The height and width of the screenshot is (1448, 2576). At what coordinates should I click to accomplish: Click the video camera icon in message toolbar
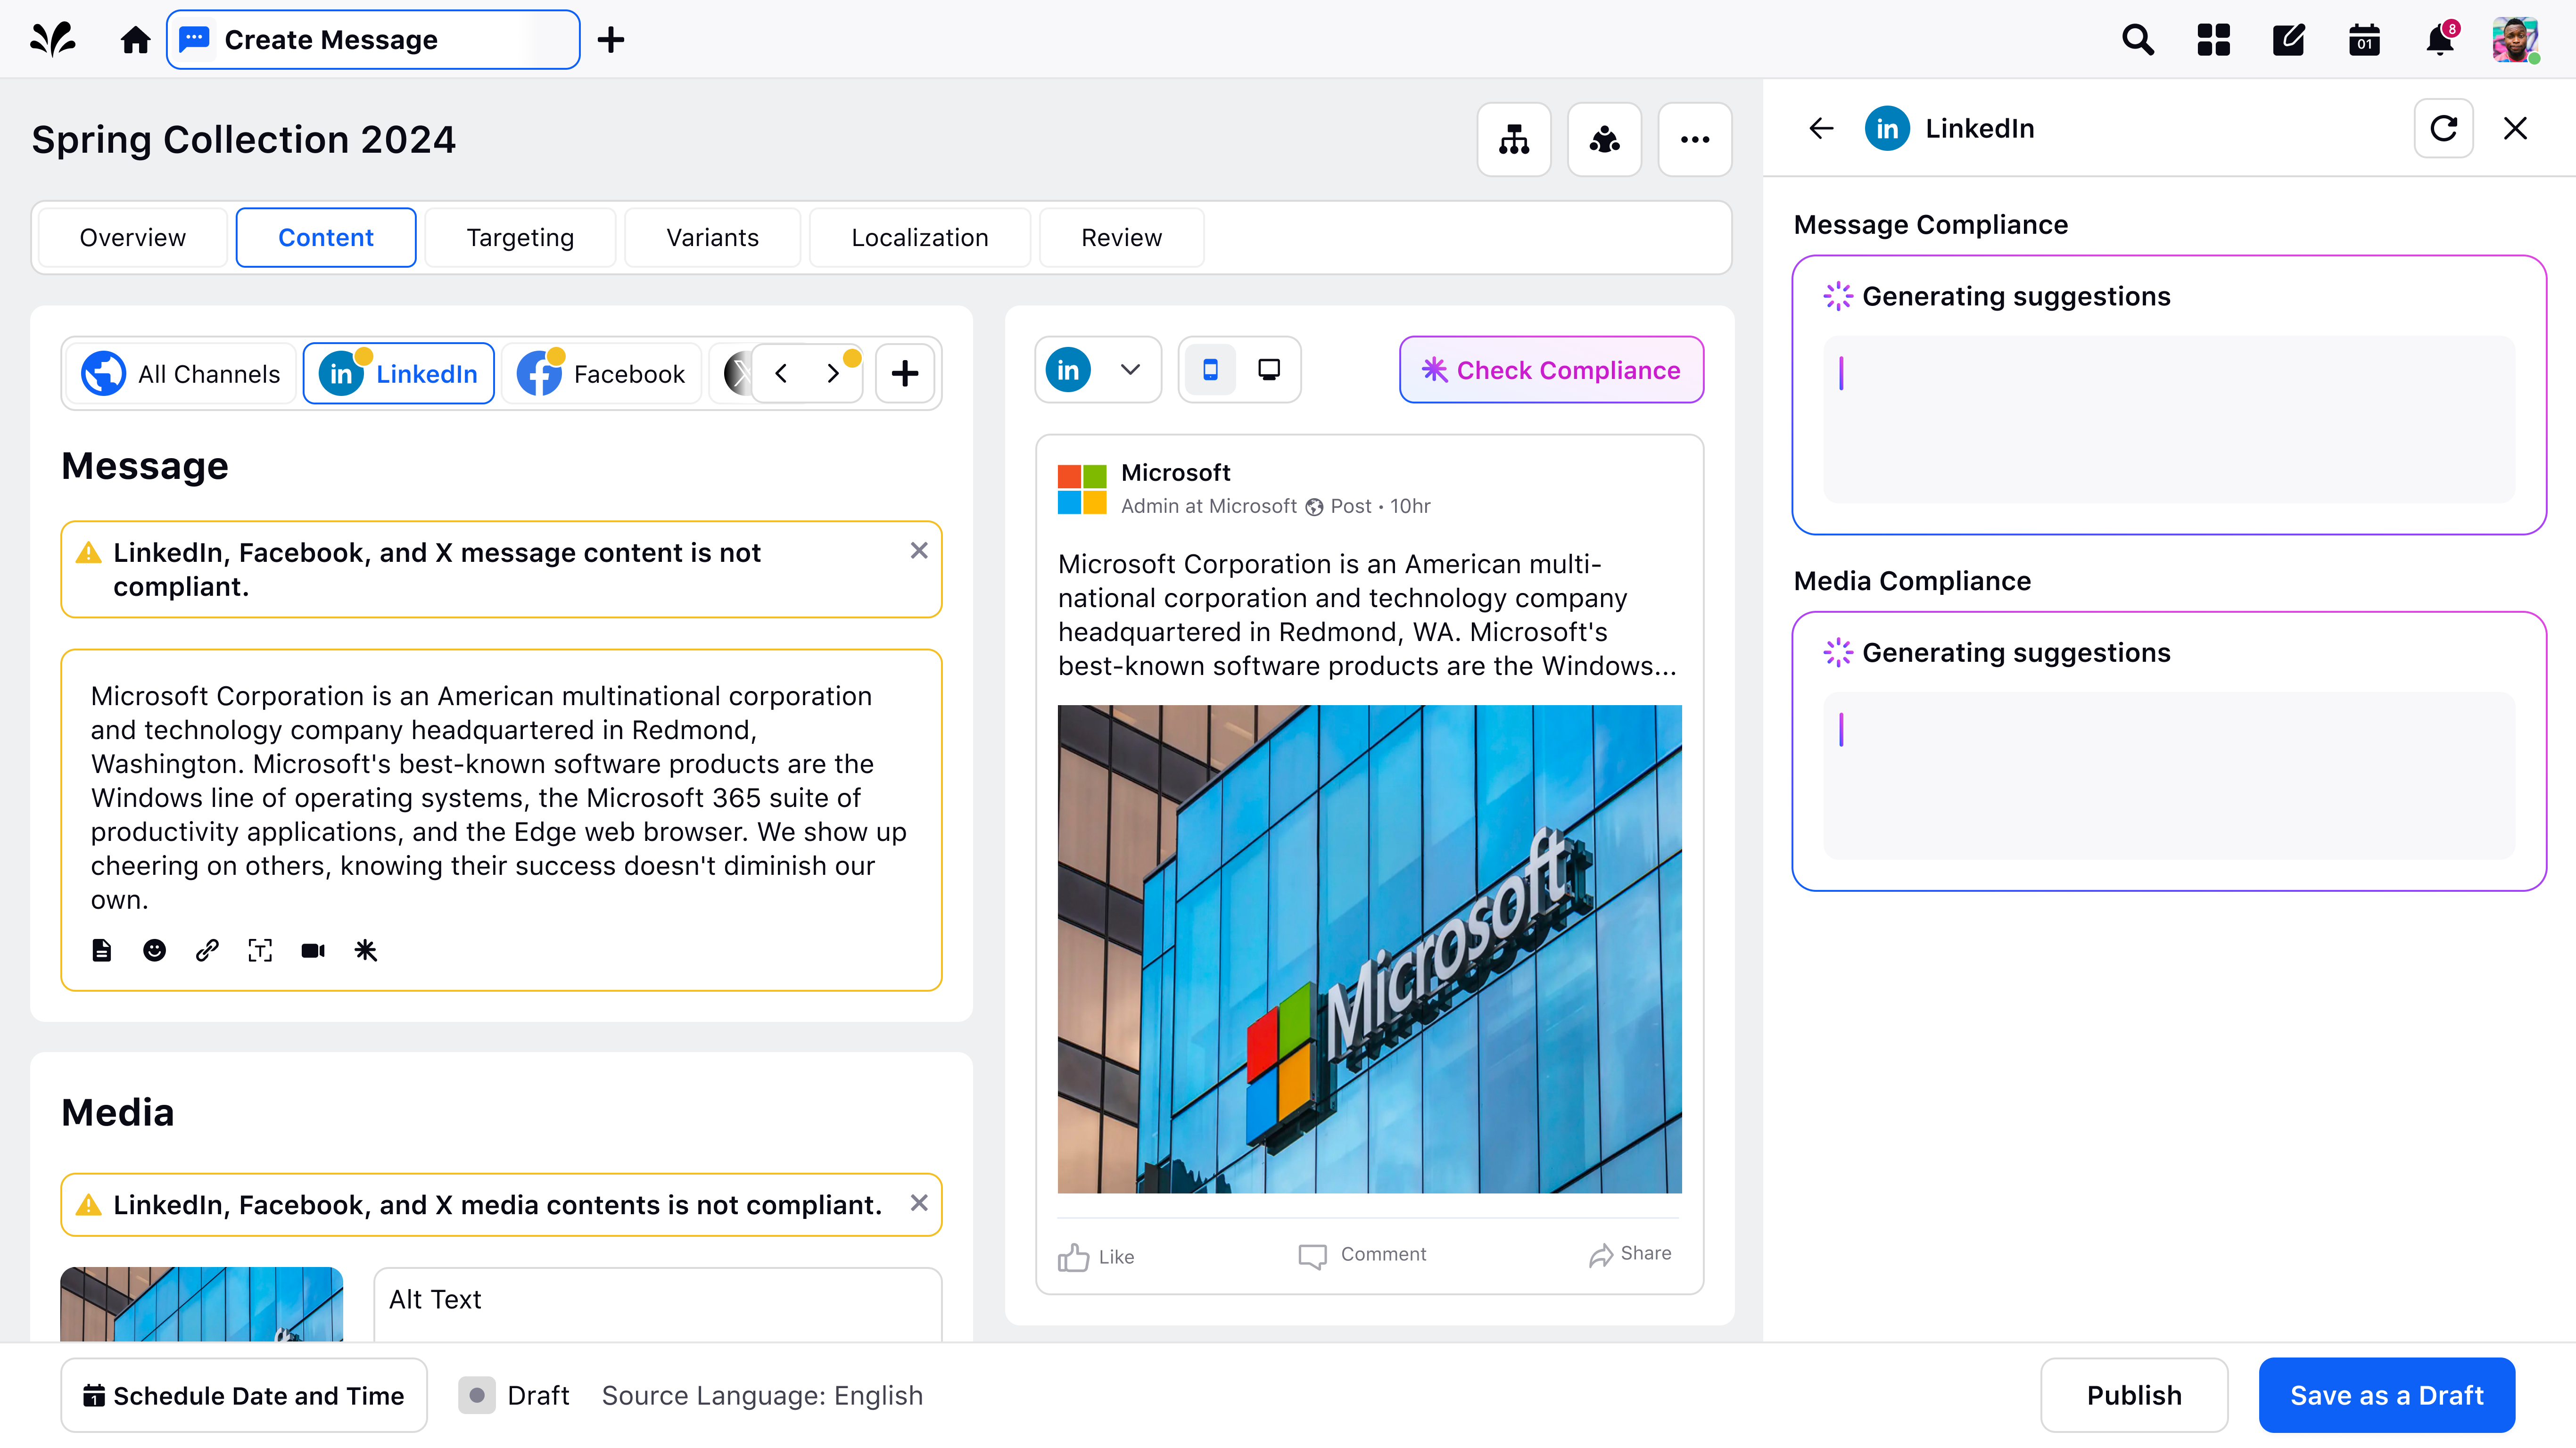point(313,950)
